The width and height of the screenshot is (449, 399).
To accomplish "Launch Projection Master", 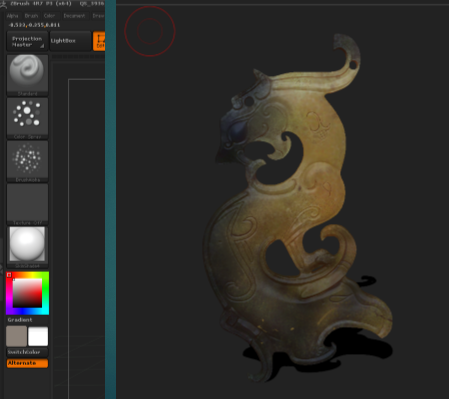I will coord(27,41).
